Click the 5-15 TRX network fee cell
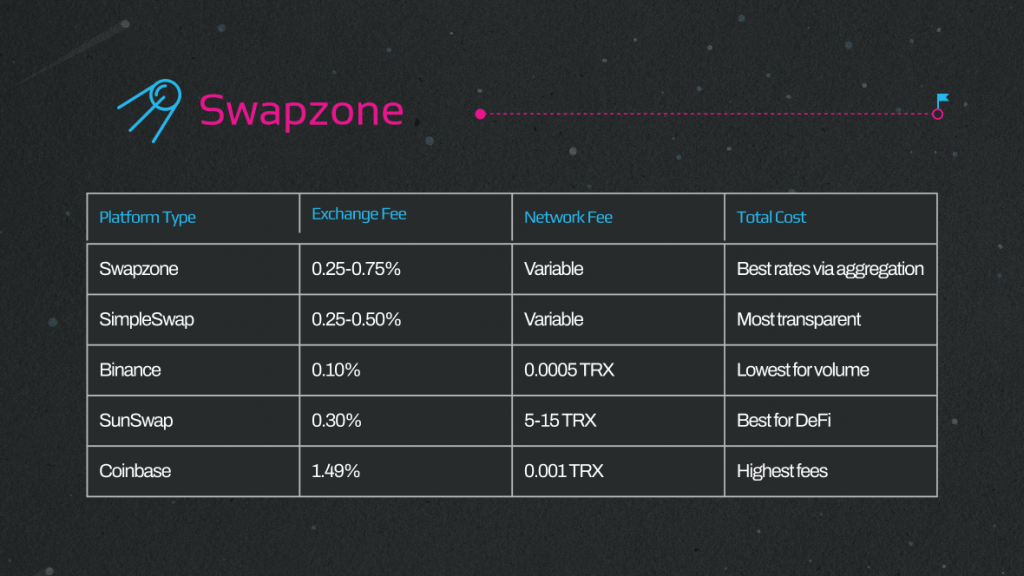1024x576 pixels. (x=618, y=421)
